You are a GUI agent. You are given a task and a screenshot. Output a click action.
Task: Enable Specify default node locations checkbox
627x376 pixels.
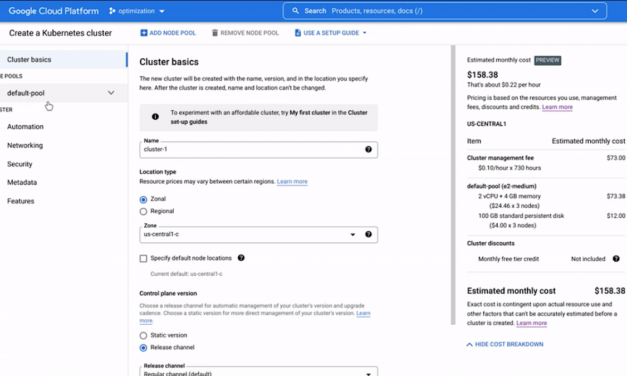(143, 258)
